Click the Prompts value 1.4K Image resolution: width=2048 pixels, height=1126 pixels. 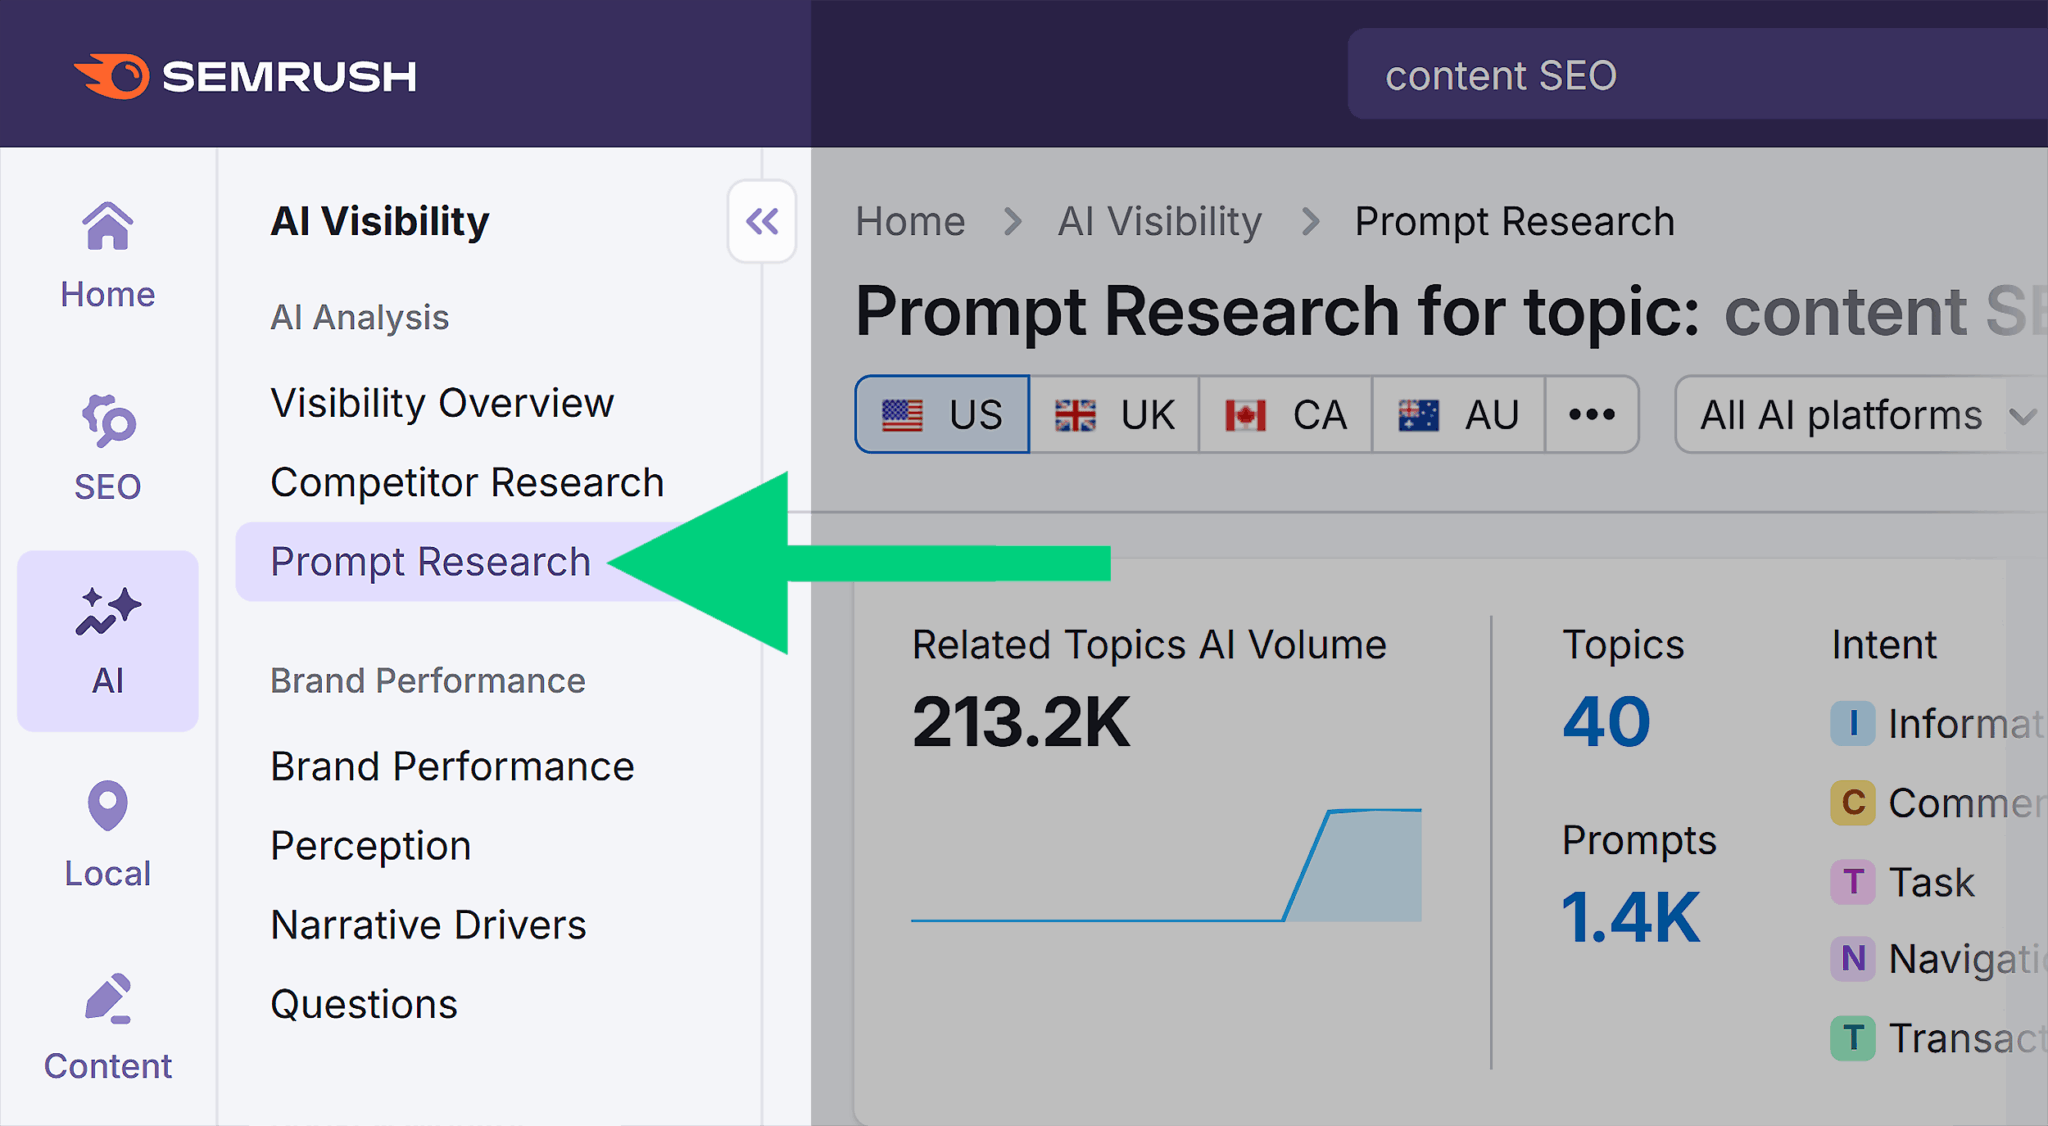(1630, 917)
